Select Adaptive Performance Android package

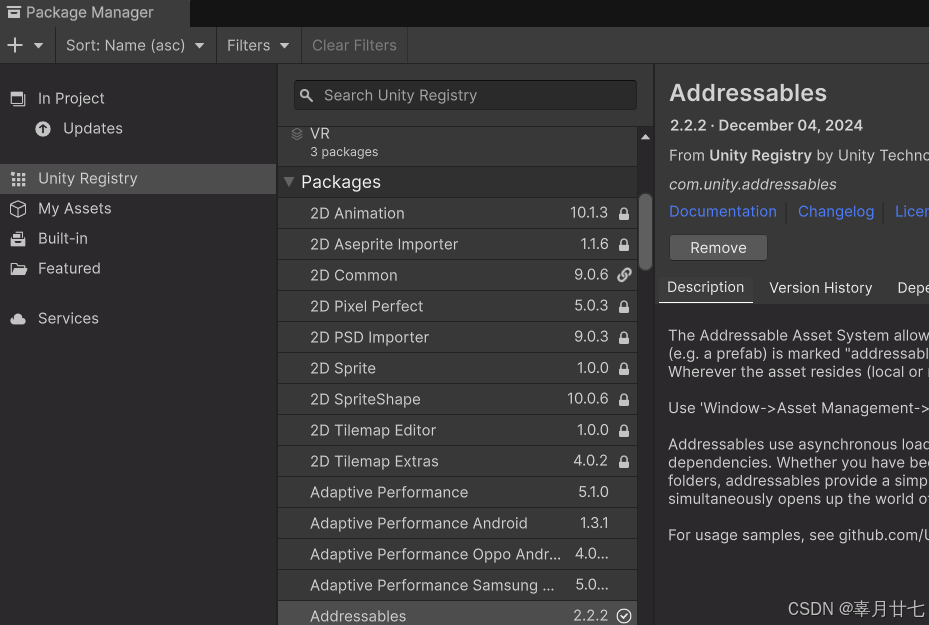click(x=457, y=523)
